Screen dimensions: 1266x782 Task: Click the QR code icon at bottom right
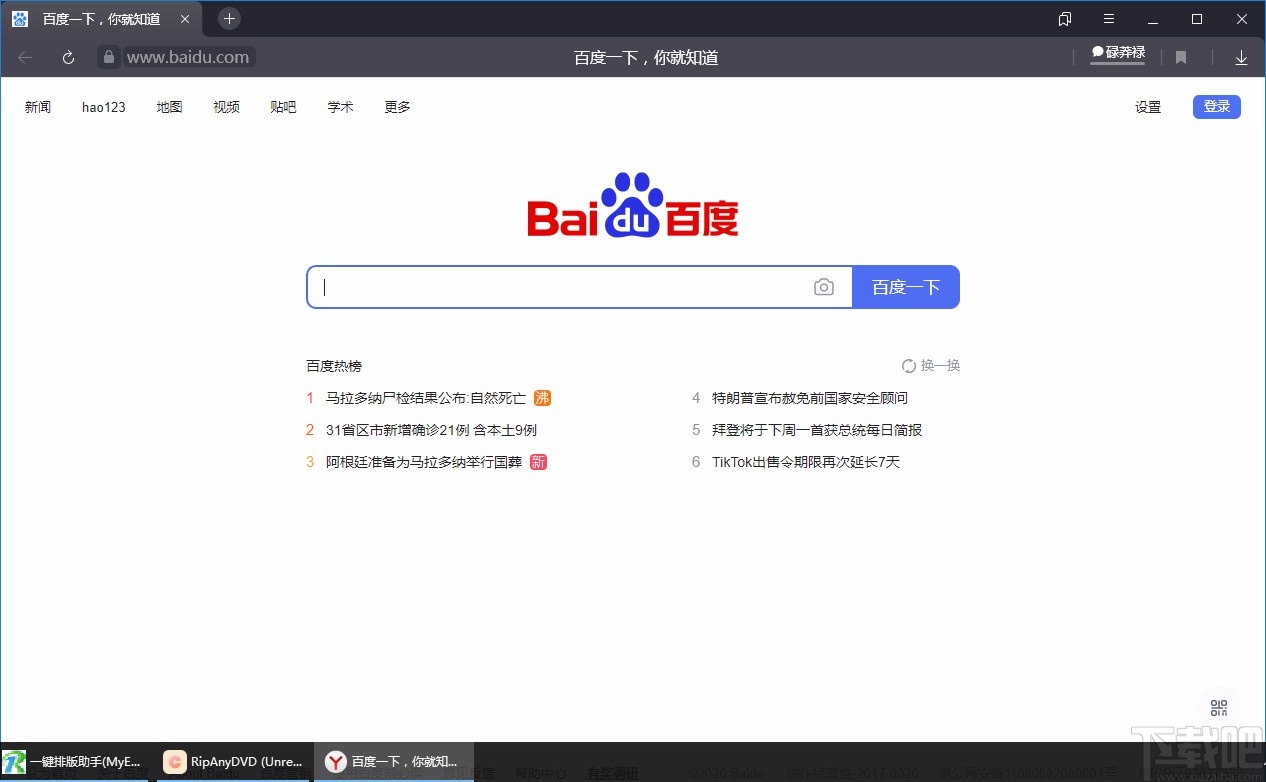(x=1217, y=706)
